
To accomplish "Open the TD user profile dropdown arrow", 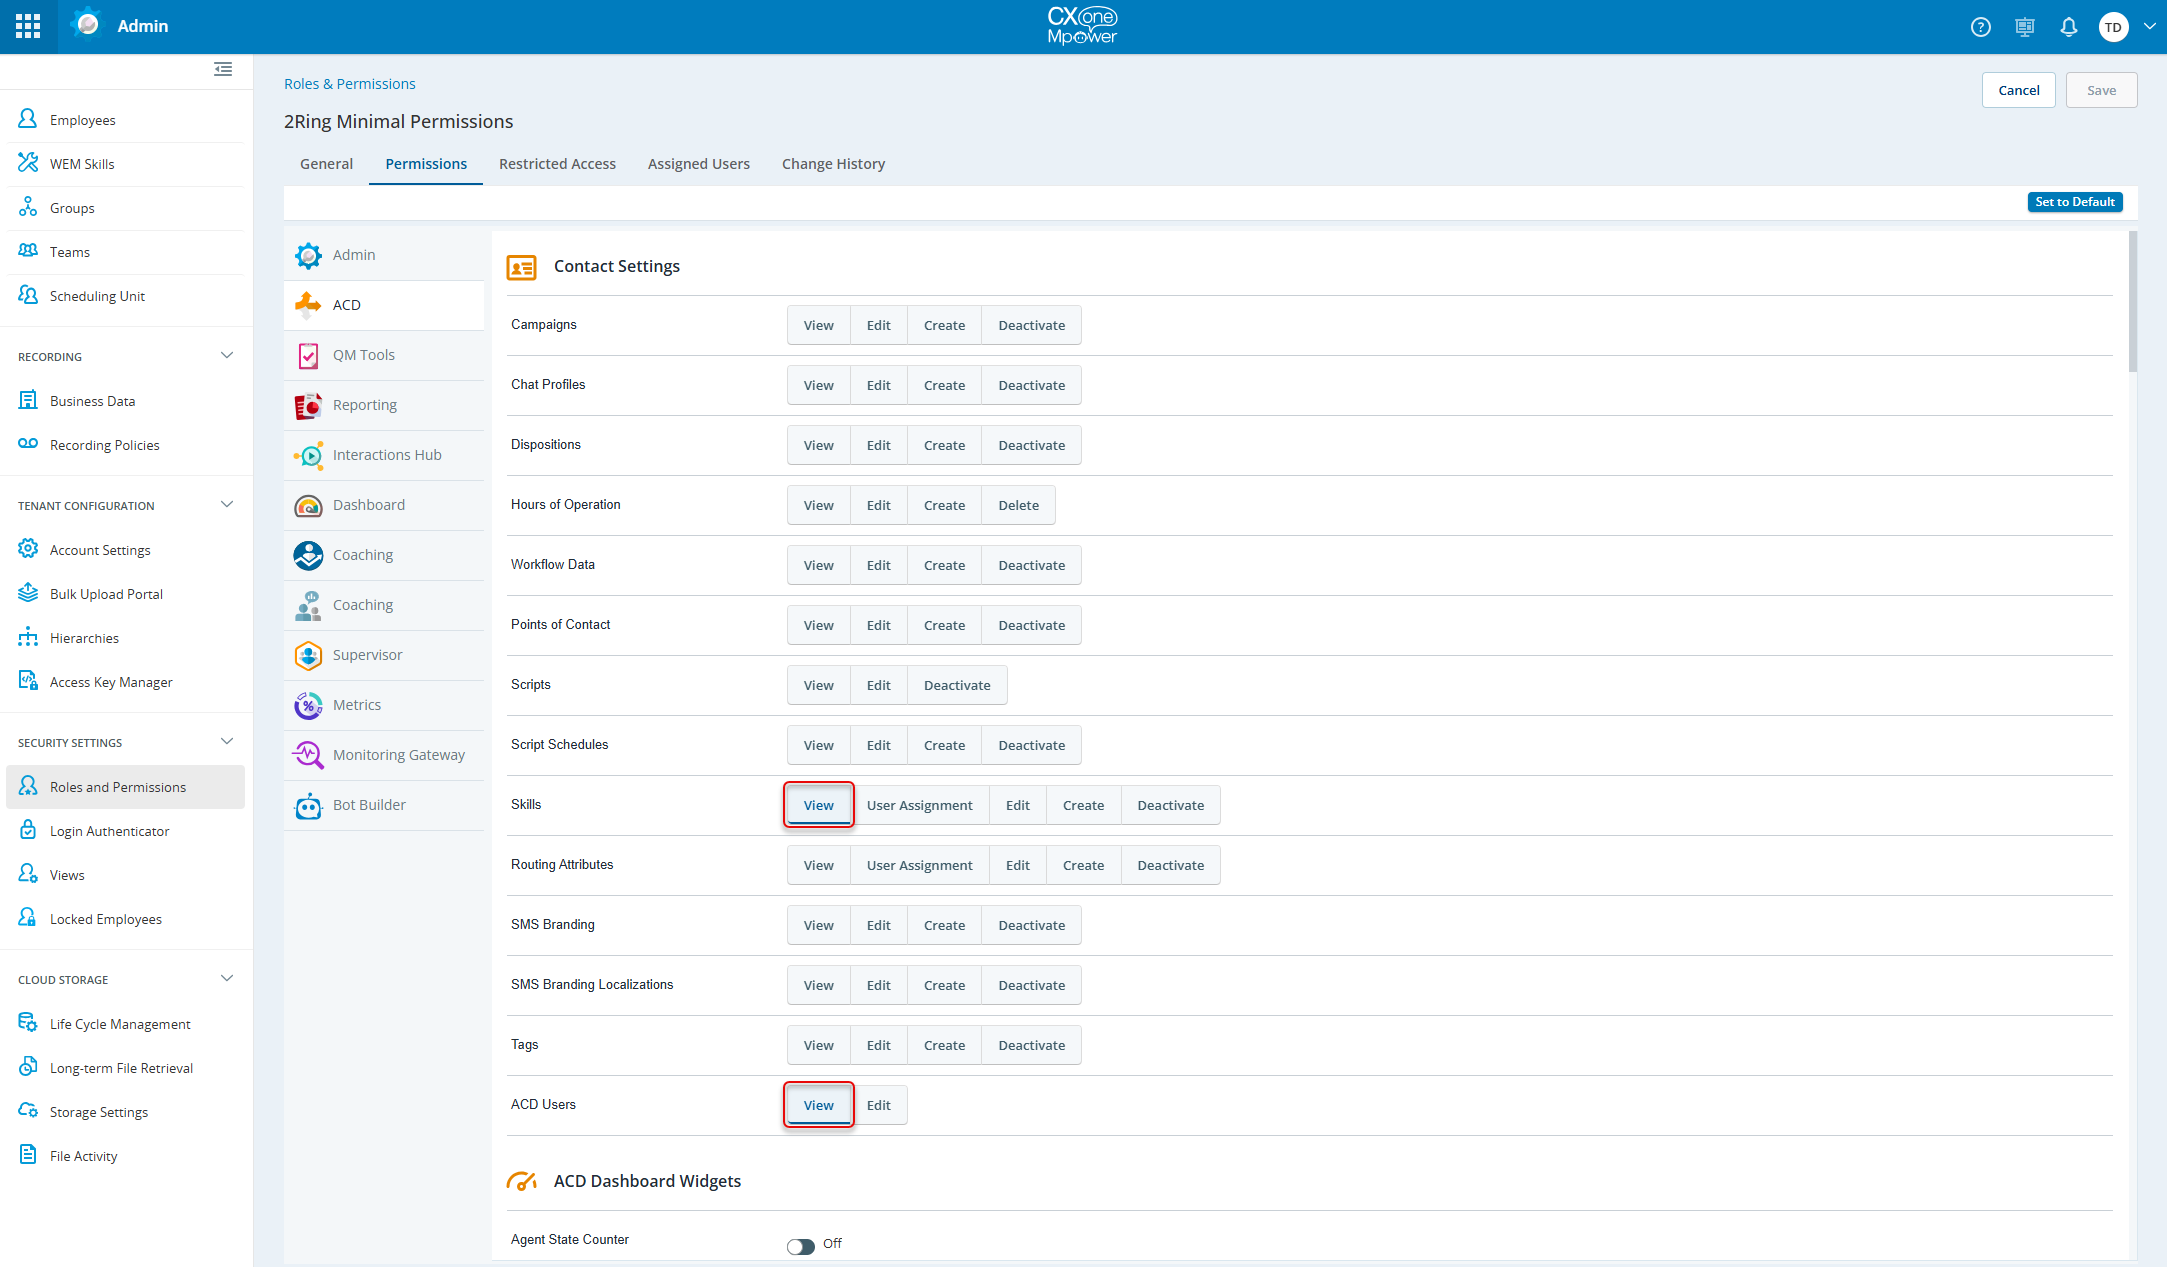I will tap(2149, 27).
